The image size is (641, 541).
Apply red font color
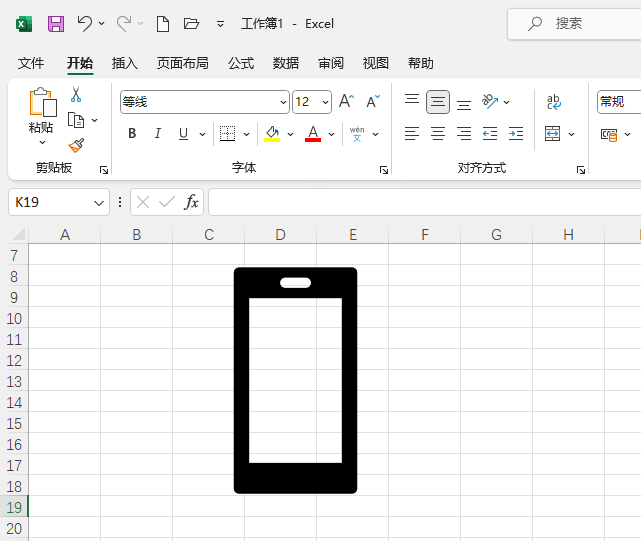tap(313, 133)
